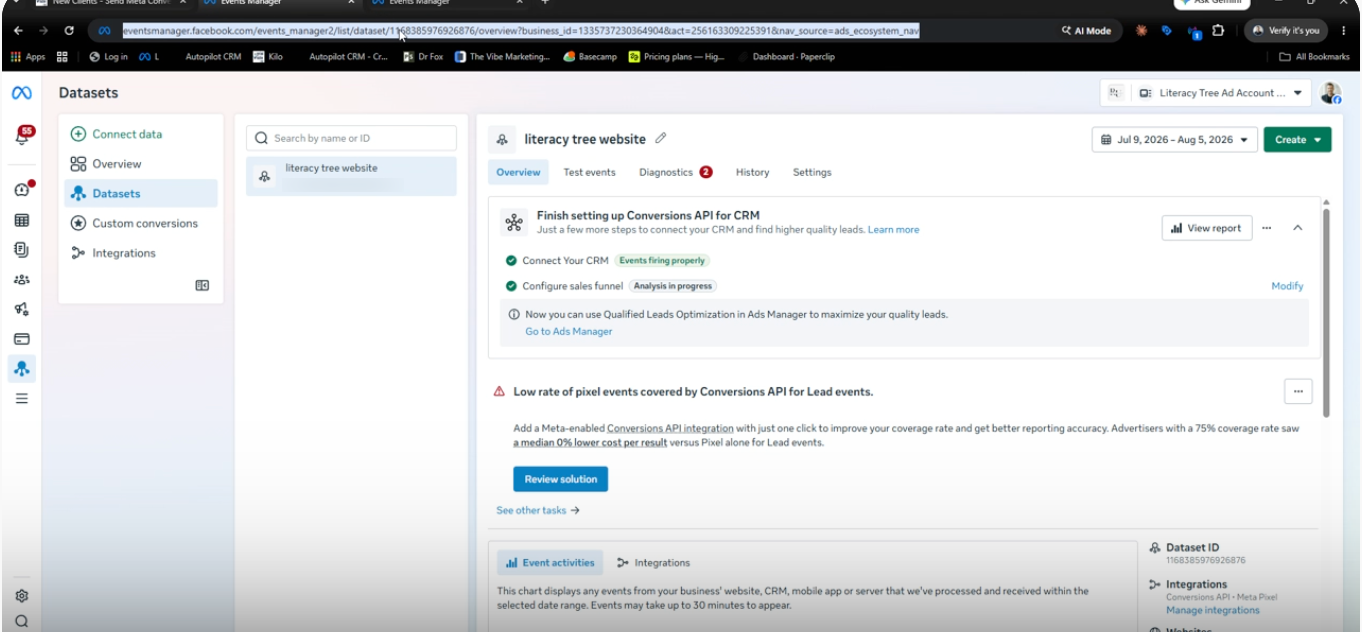Click the search magnifier at sidebar bottom
Image resolution: width=1362 pixels, height=632 pixels.
(22, 621)
